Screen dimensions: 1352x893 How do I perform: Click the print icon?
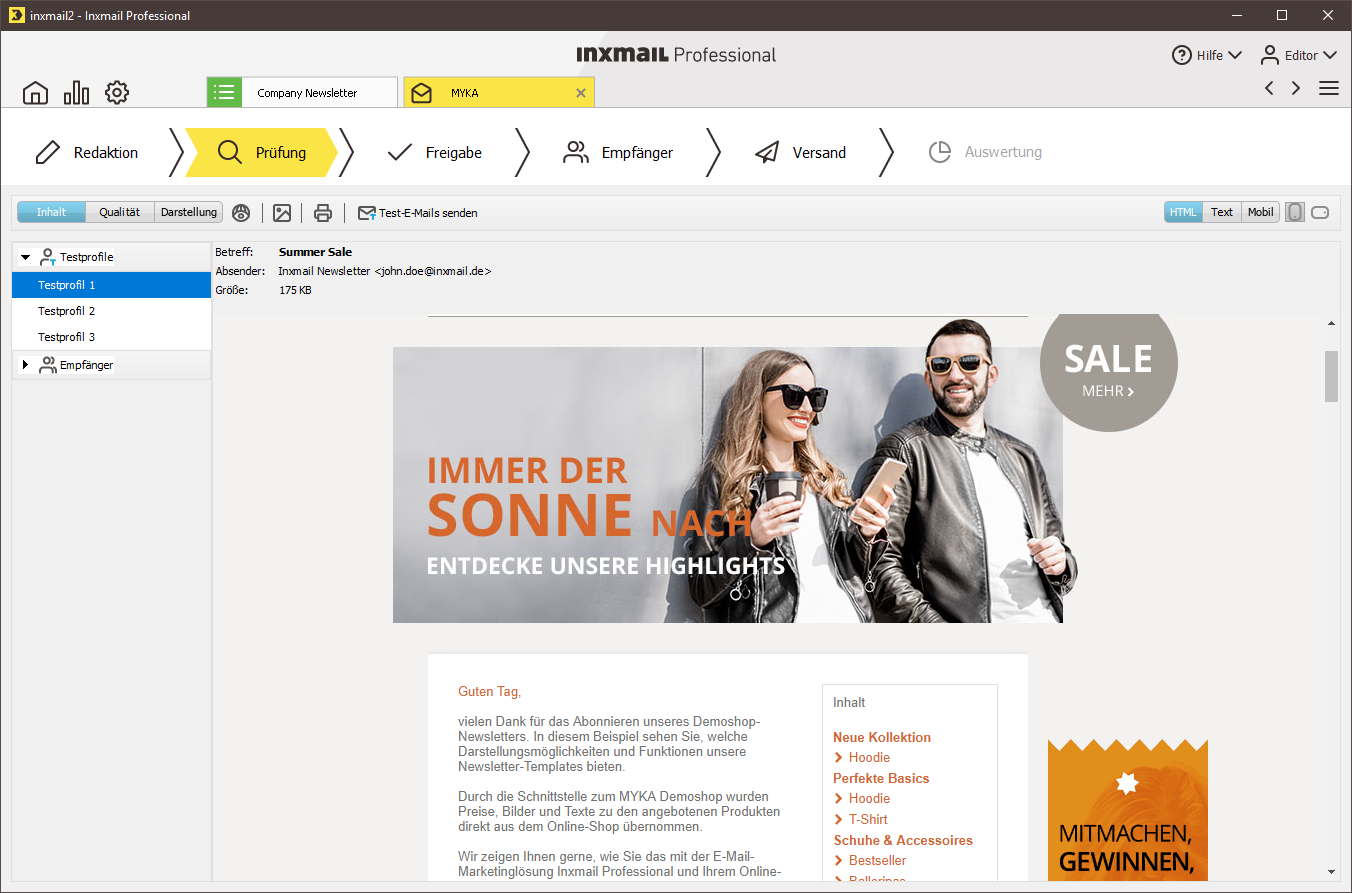[322, 212]
